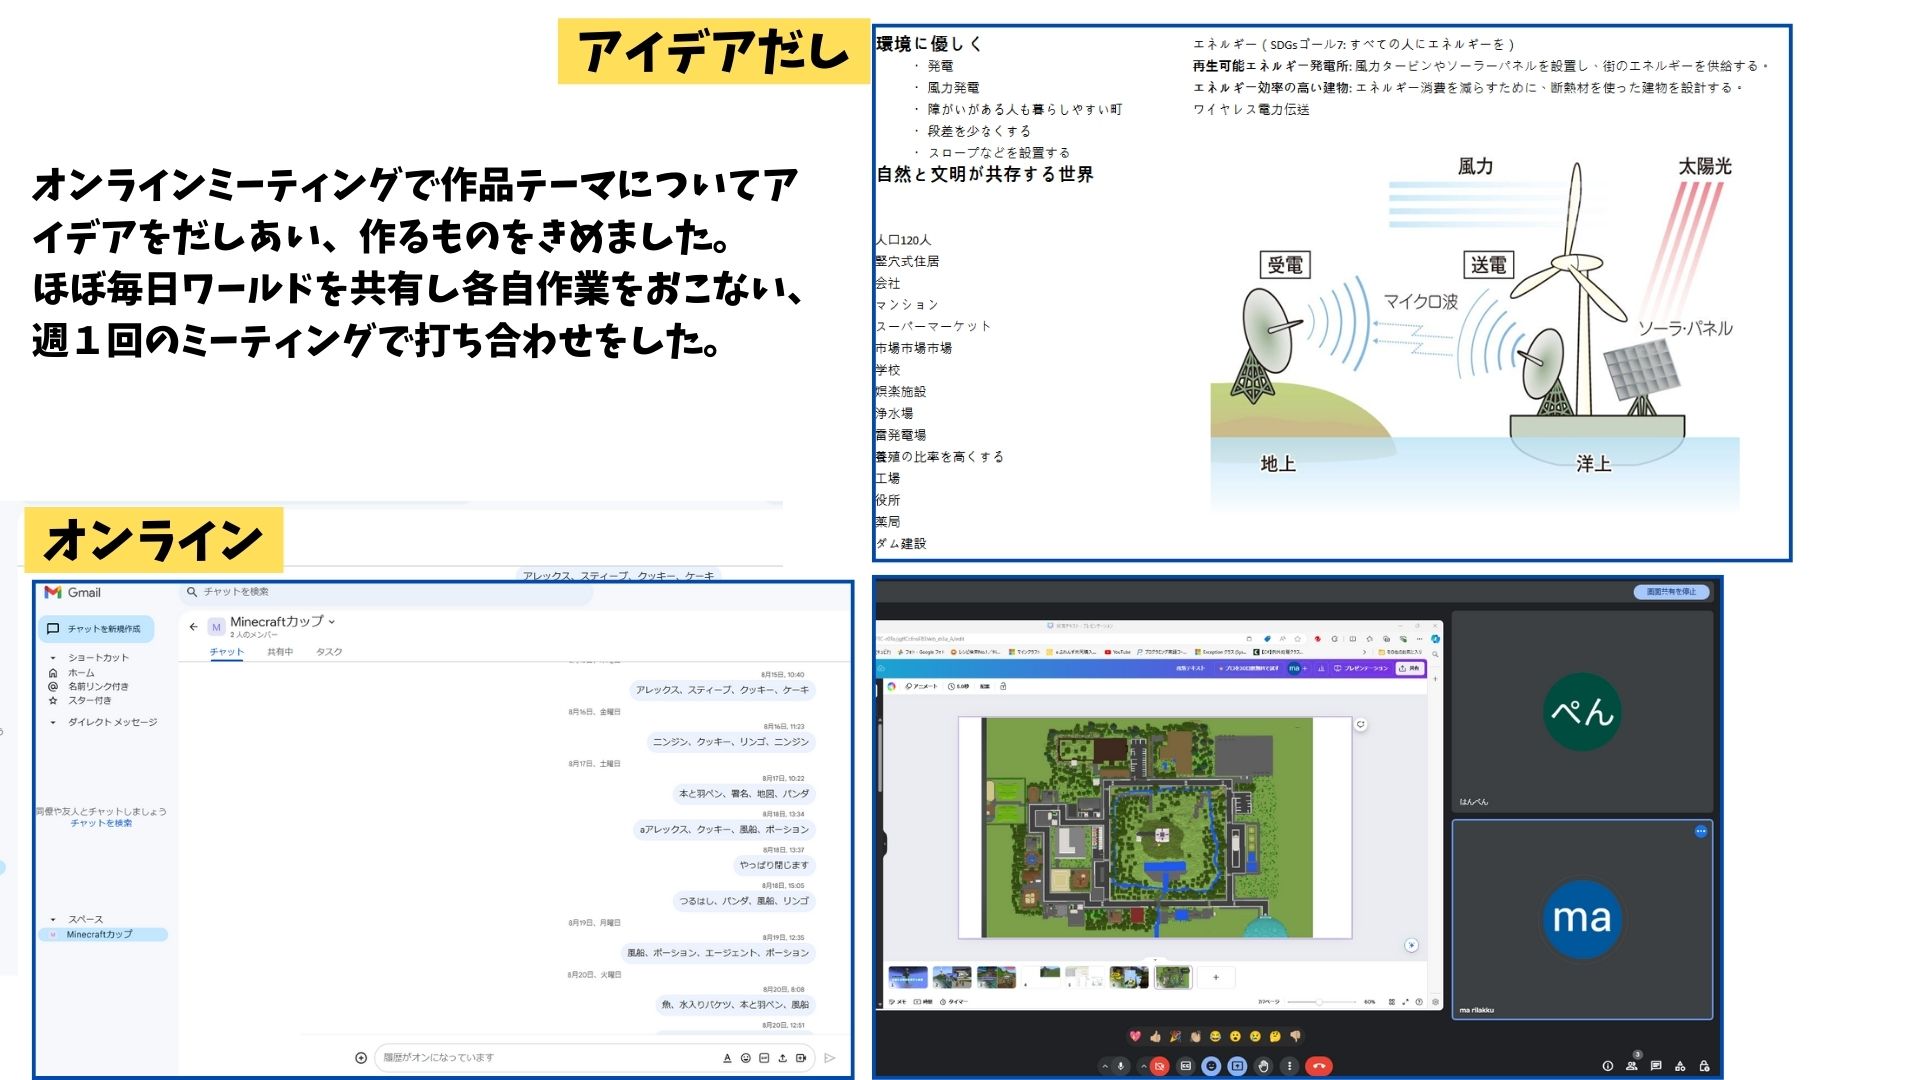Show the people list in Meet
This screenshot has width=1920, height=1080.
1632,1066
